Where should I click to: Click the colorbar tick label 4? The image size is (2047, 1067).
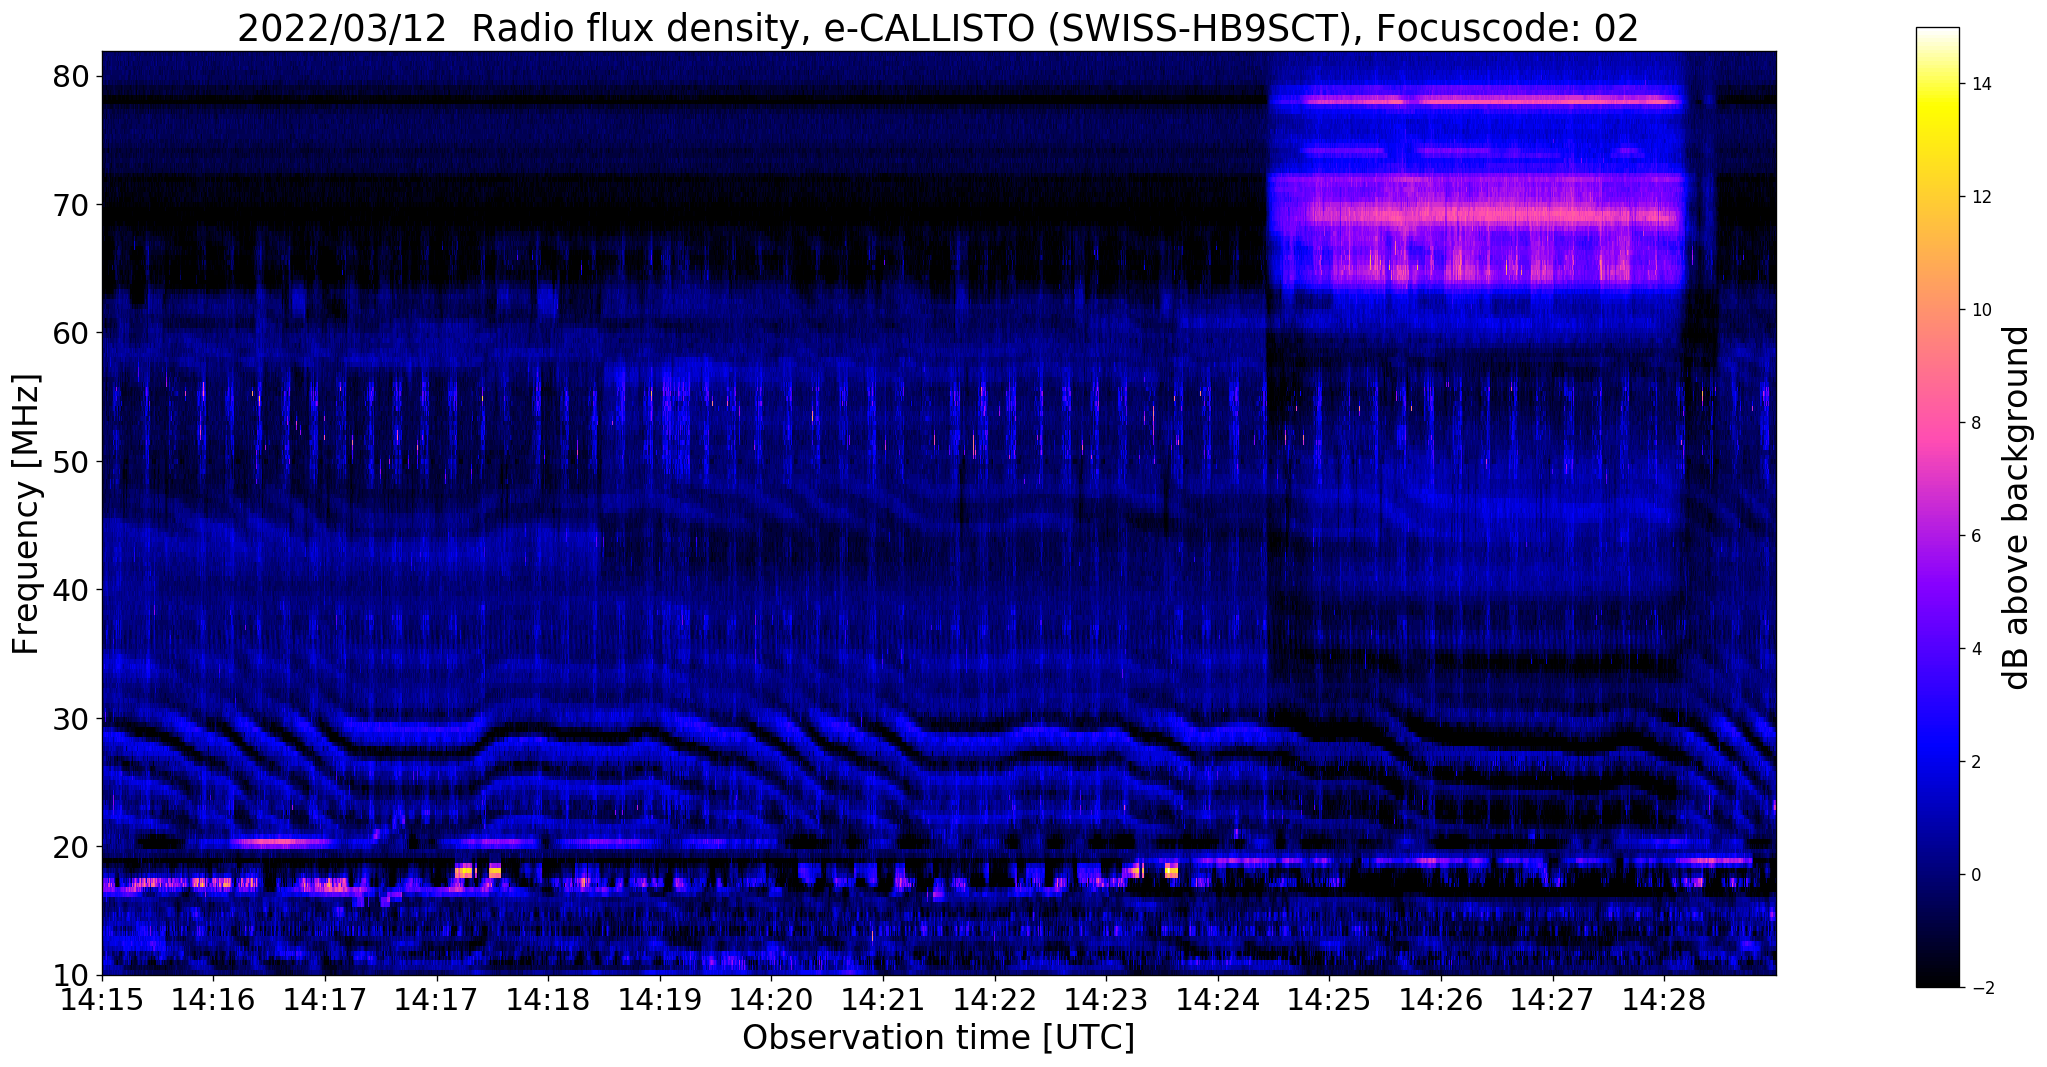(1975, 649)
